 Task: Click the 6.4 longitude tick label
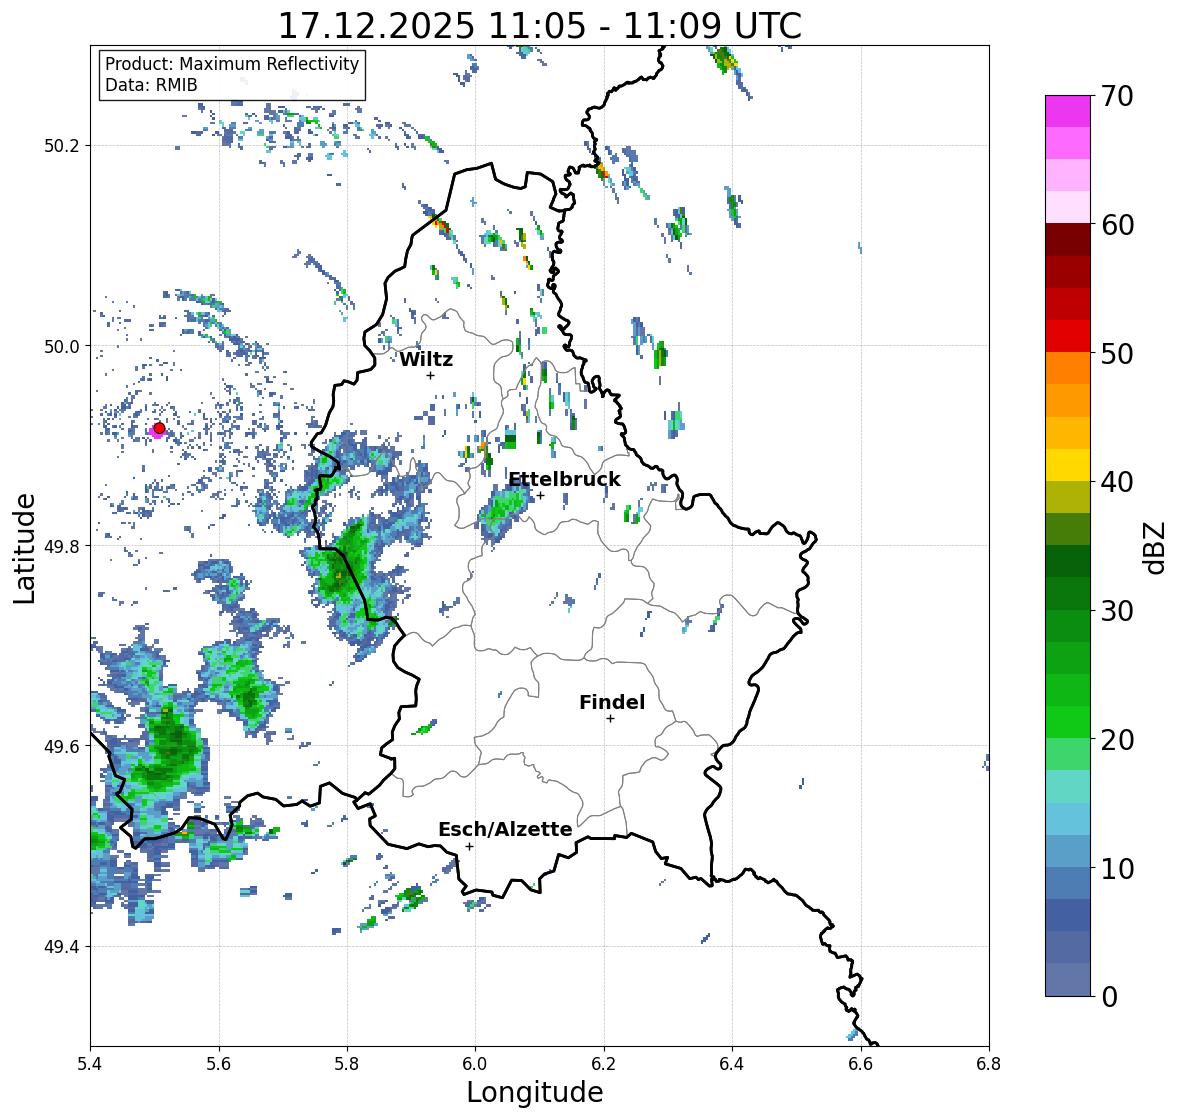[732, 1063]
